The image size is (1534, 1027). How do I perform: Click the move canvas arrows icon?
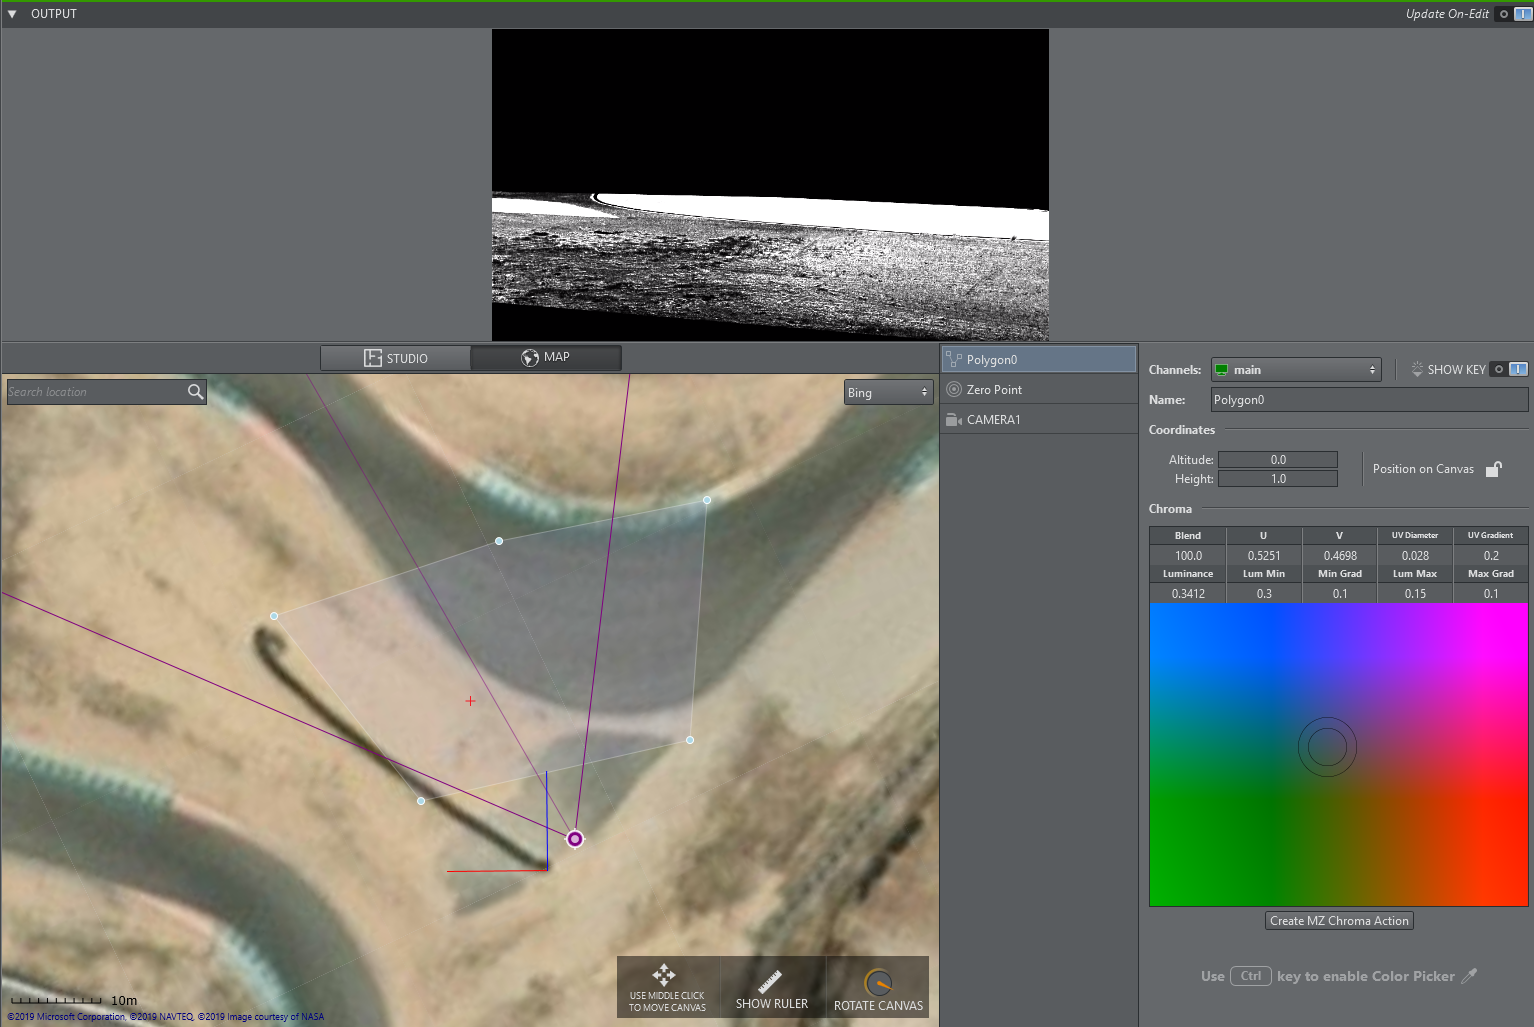(664, 974)
